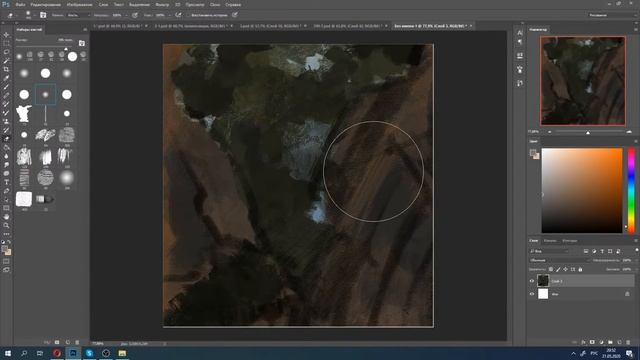Toggle pressure for opacity button
This screenshot has width=640, height=360.
point(135,15)
